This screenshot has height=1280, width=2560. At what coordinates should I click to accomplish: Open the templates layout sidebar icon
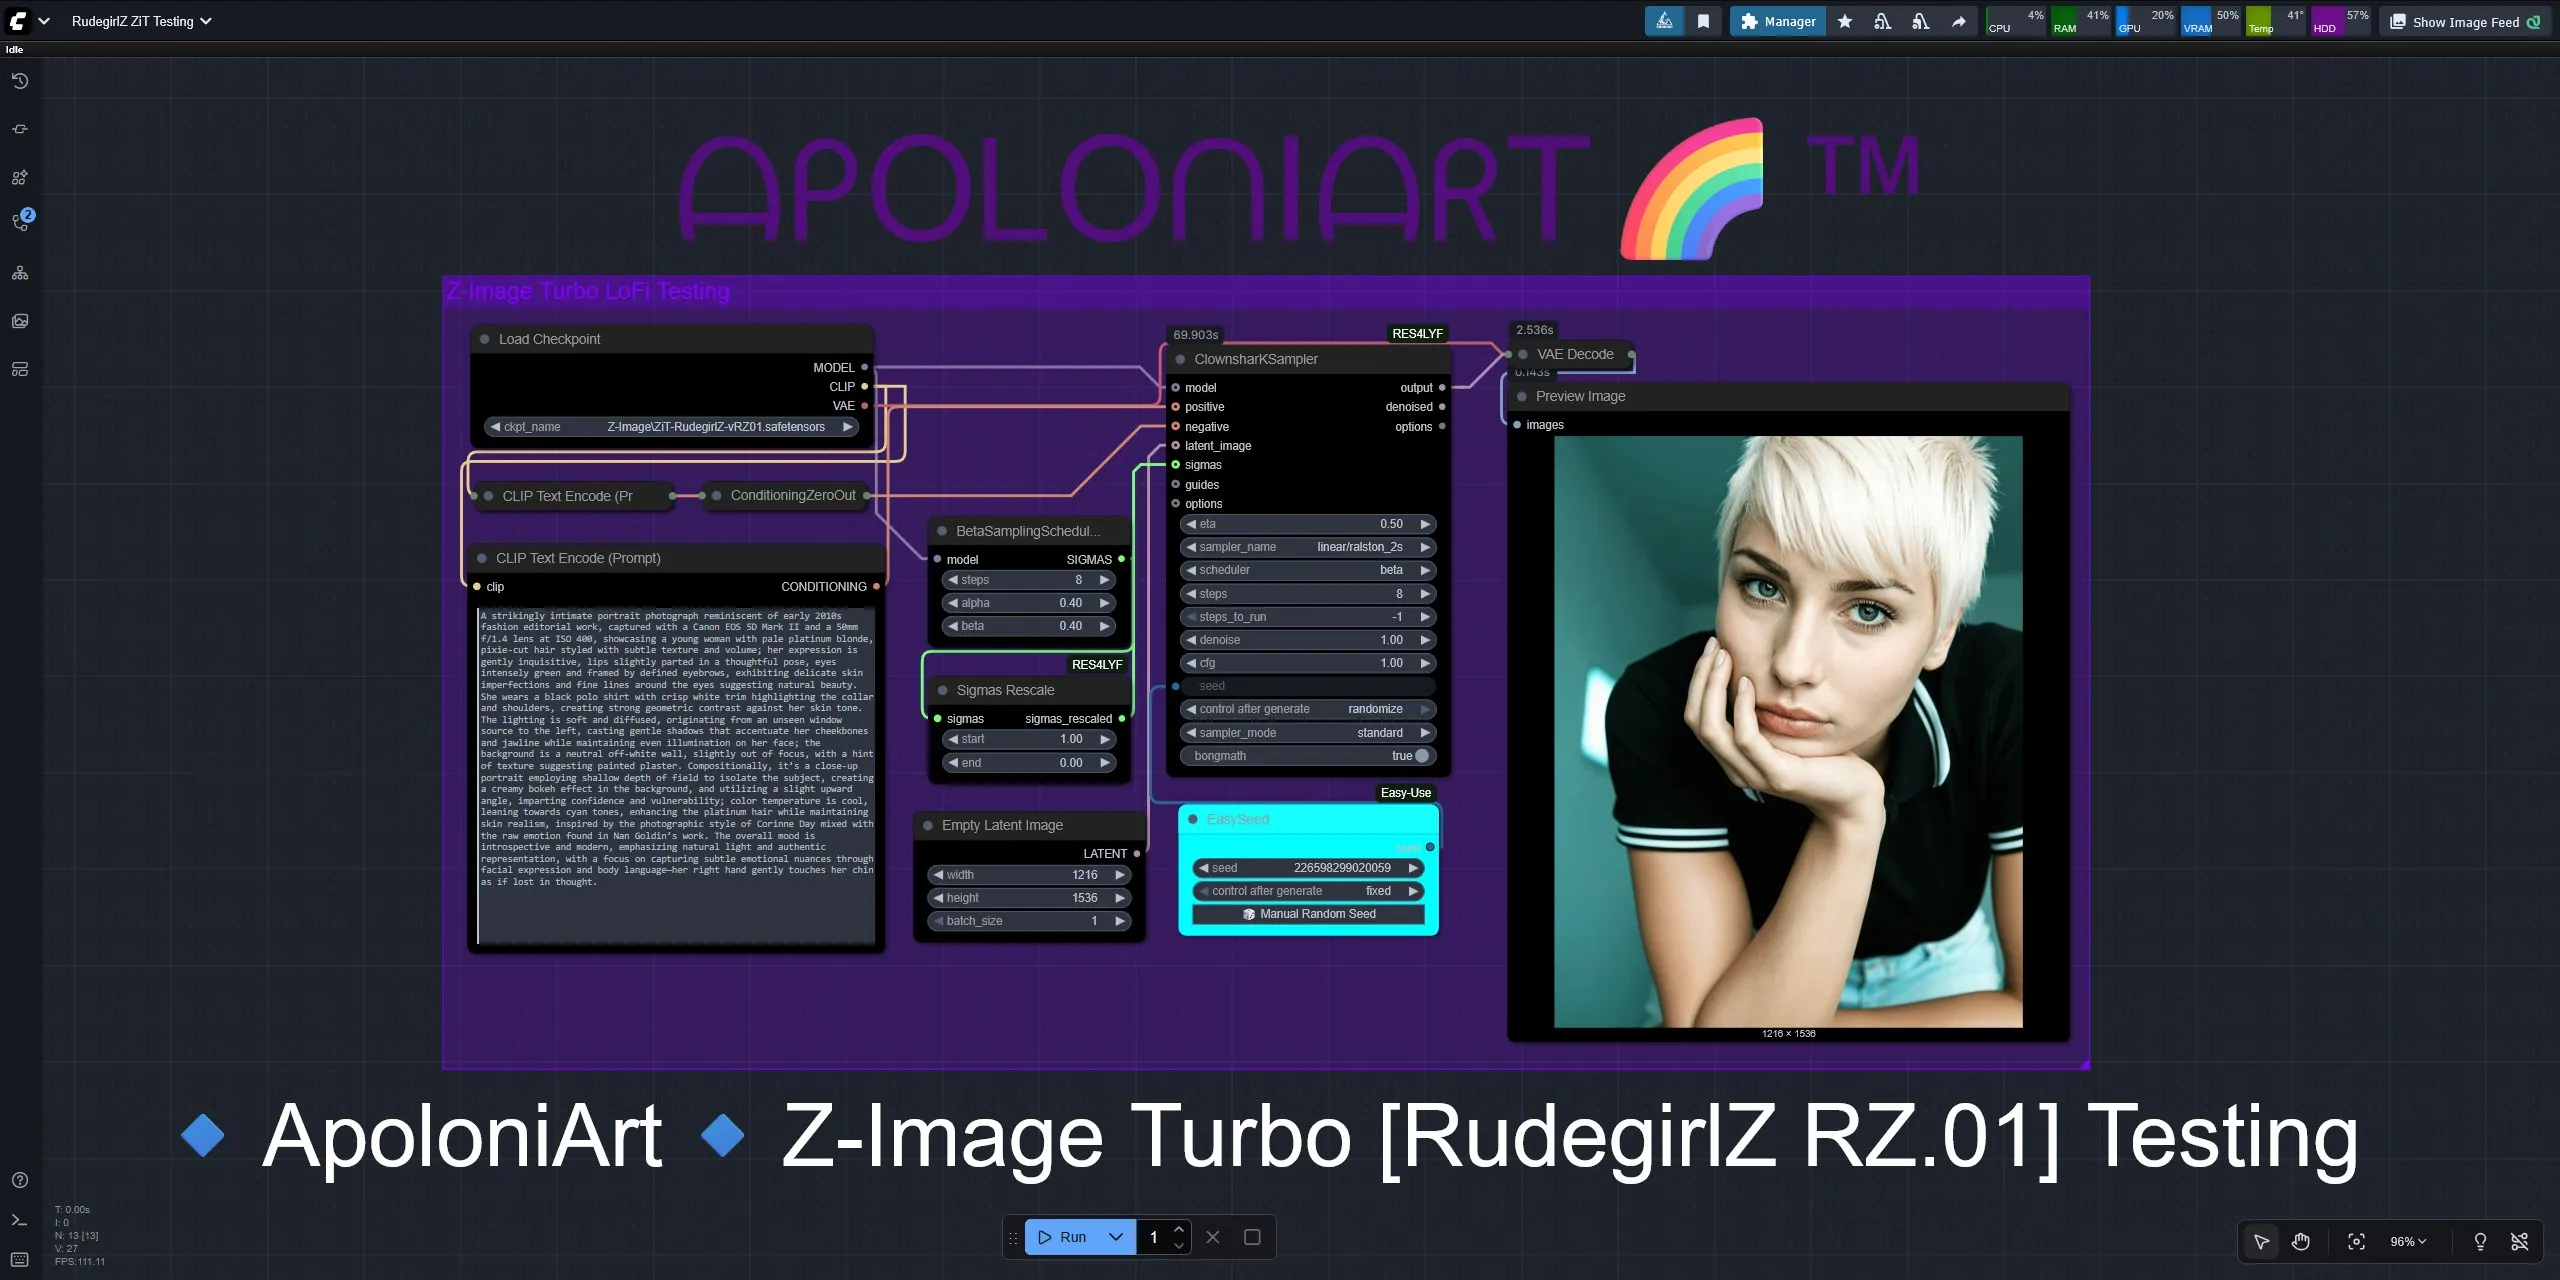20,369
